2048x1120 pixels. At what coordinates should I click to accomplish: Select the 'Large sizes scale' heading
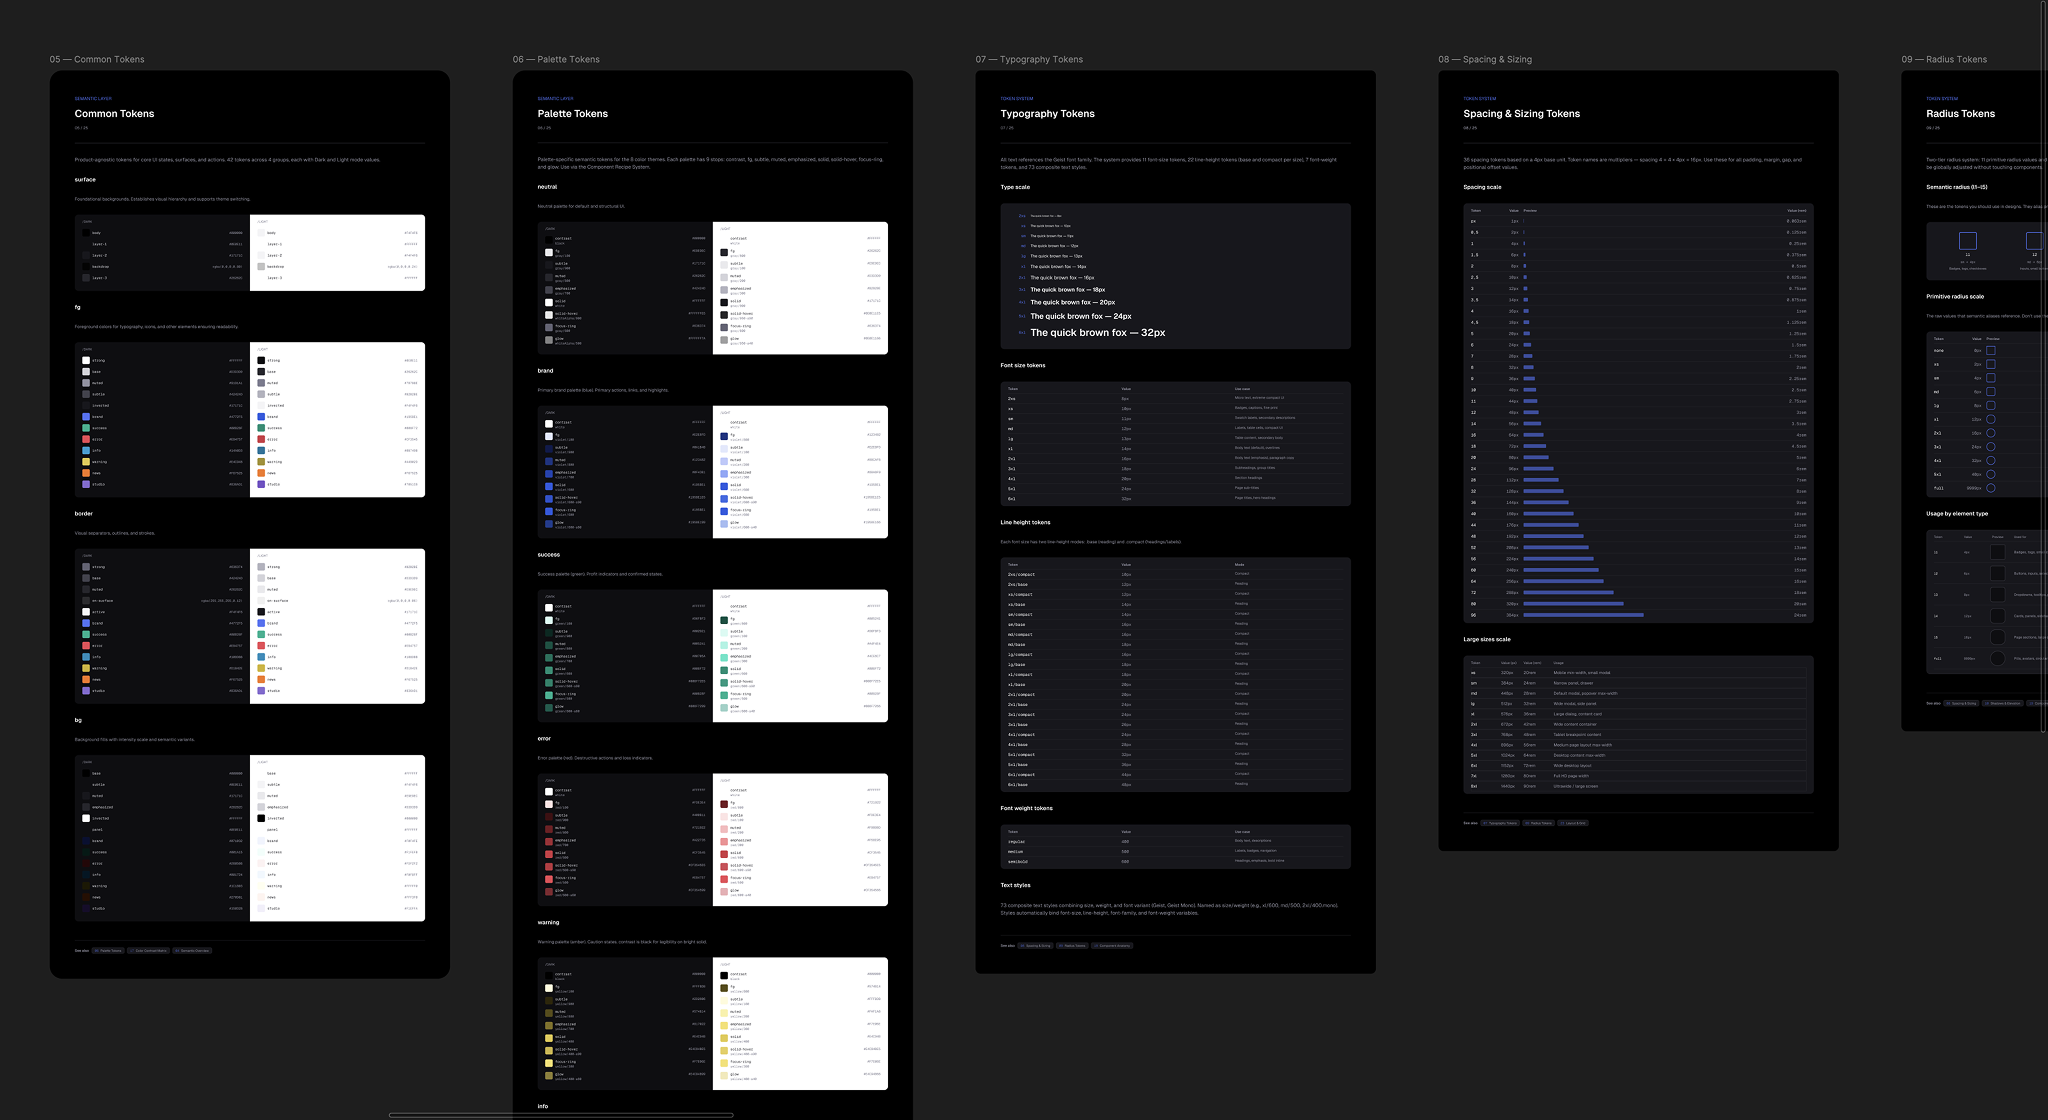pos(1487,639)
